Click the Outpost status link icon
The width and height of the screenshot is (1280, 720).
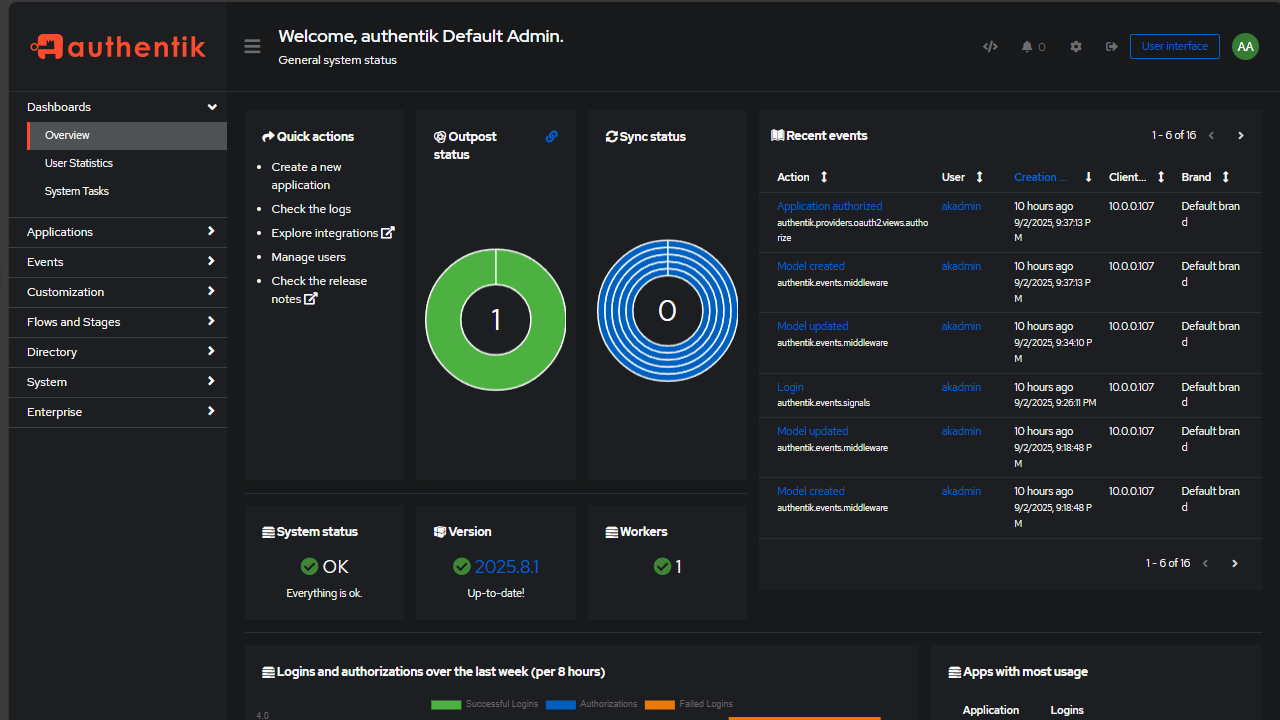point(551,137)
